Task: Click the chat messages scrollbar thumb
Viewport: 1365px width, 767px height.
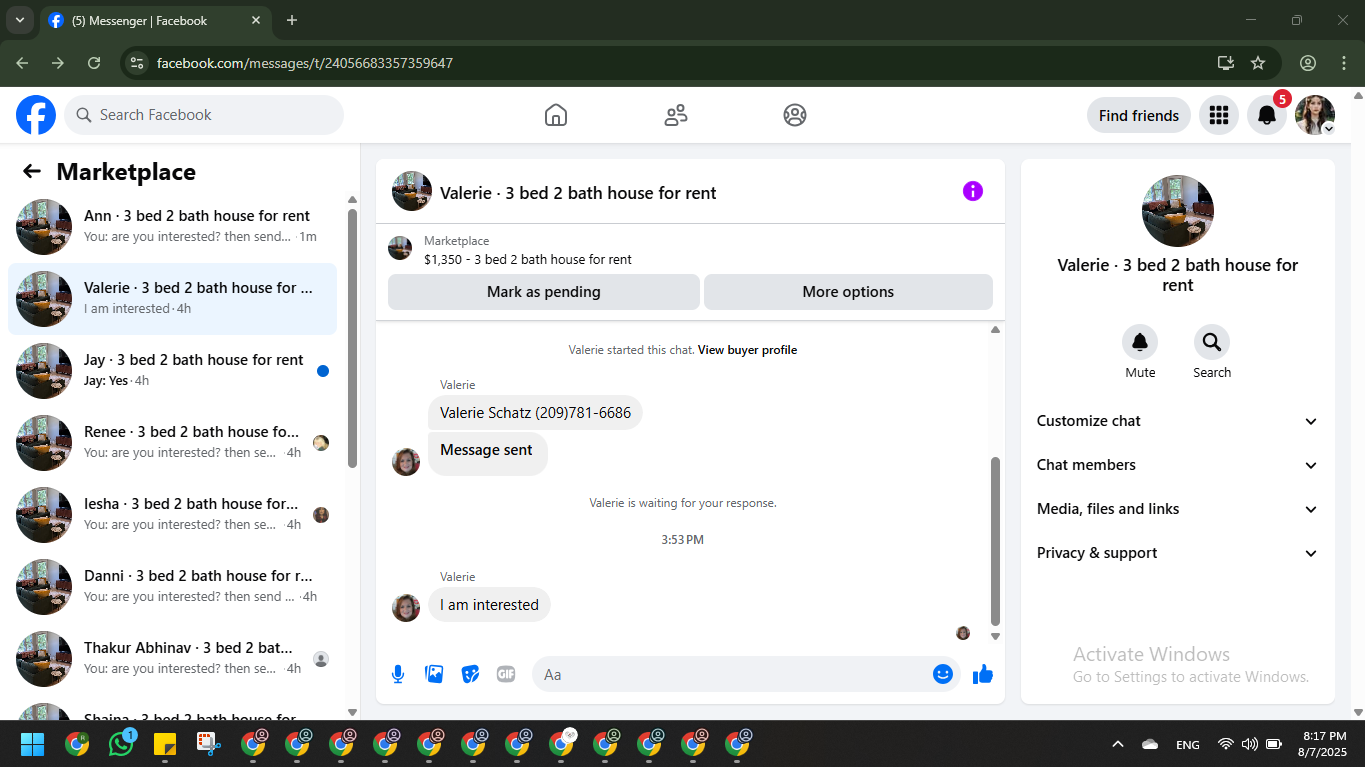Action: click(995, 541)
